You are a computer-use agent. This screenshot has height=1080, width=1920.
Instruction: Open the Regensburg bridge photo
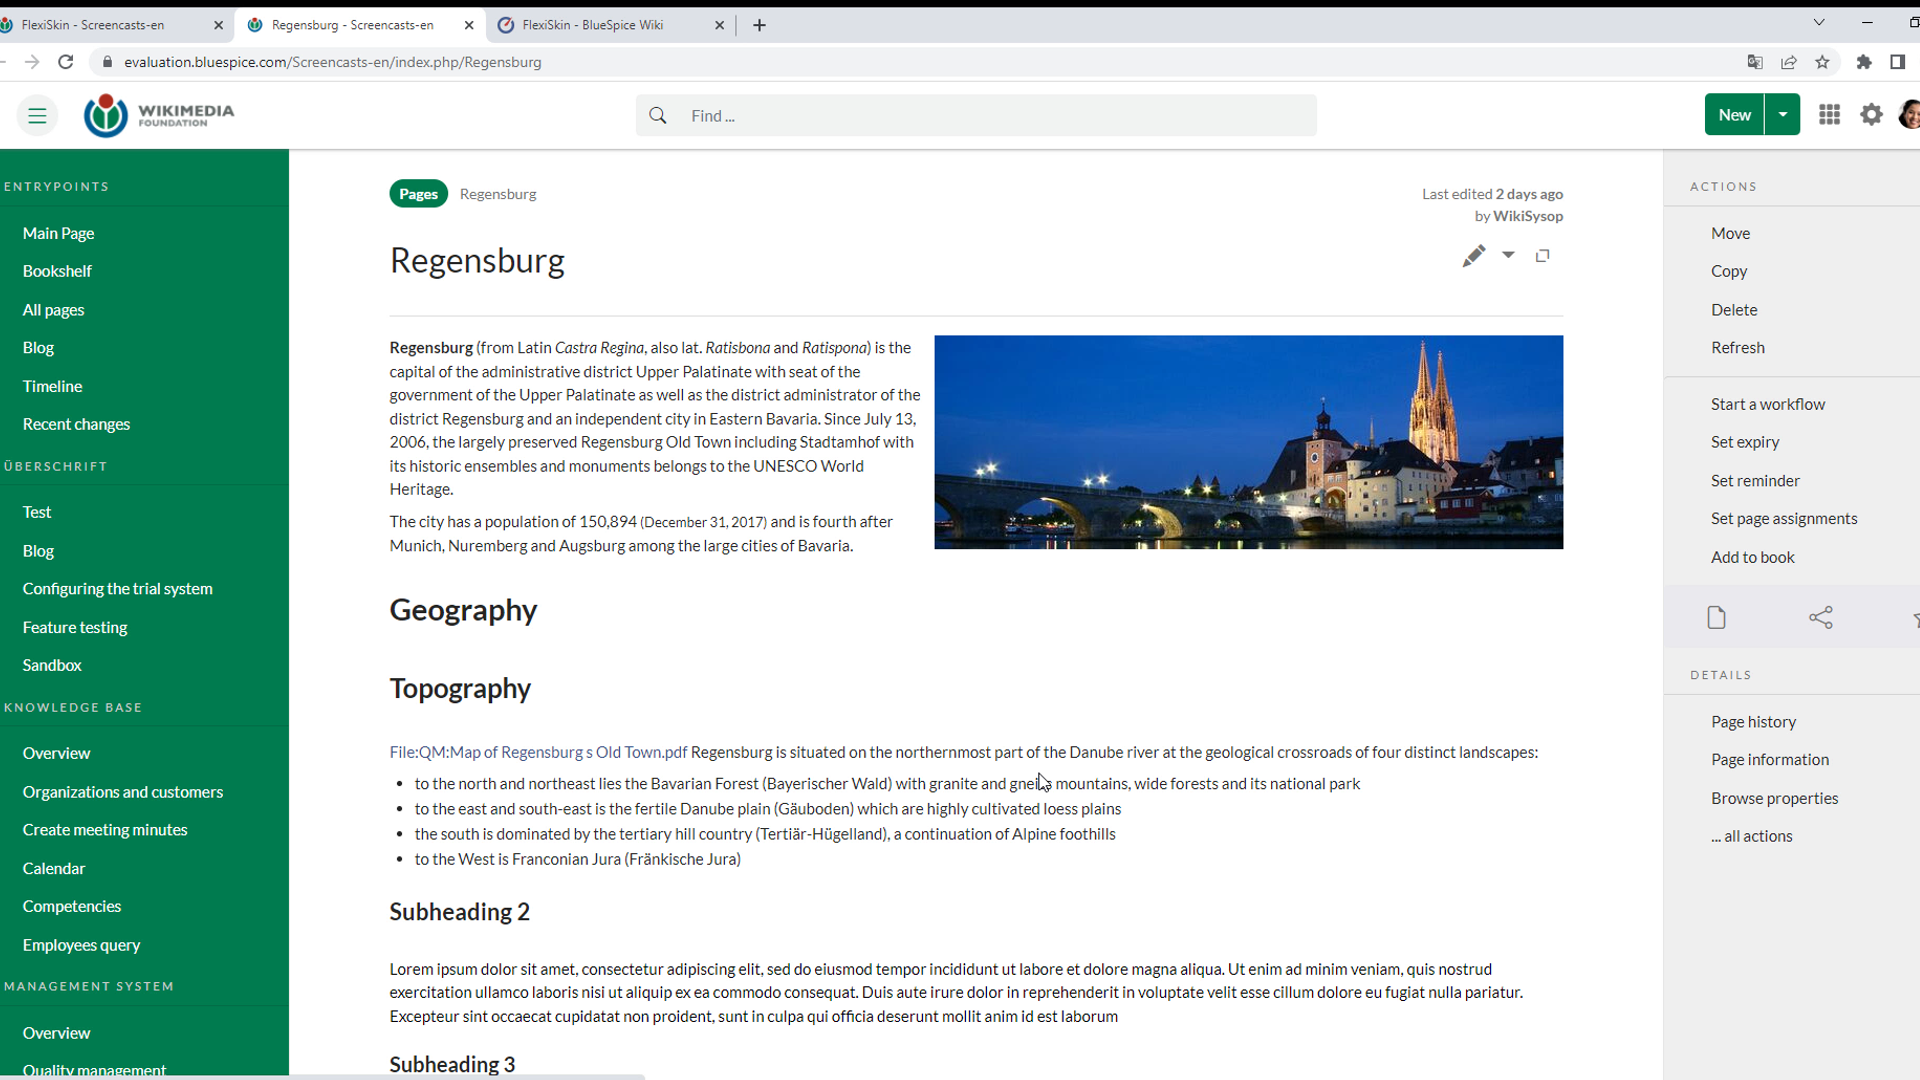point(1248,442)
